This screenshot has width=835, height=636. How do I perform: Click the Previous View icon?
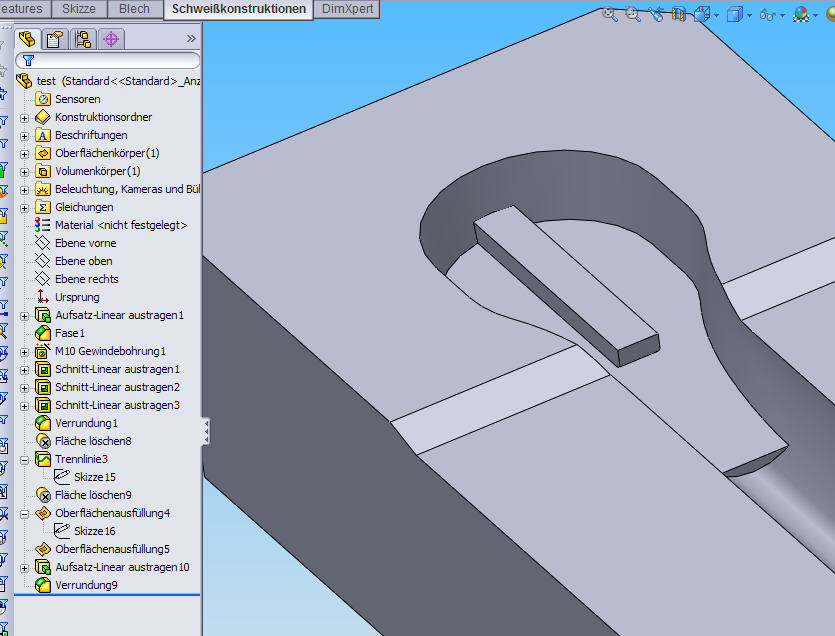pos(656,14)
